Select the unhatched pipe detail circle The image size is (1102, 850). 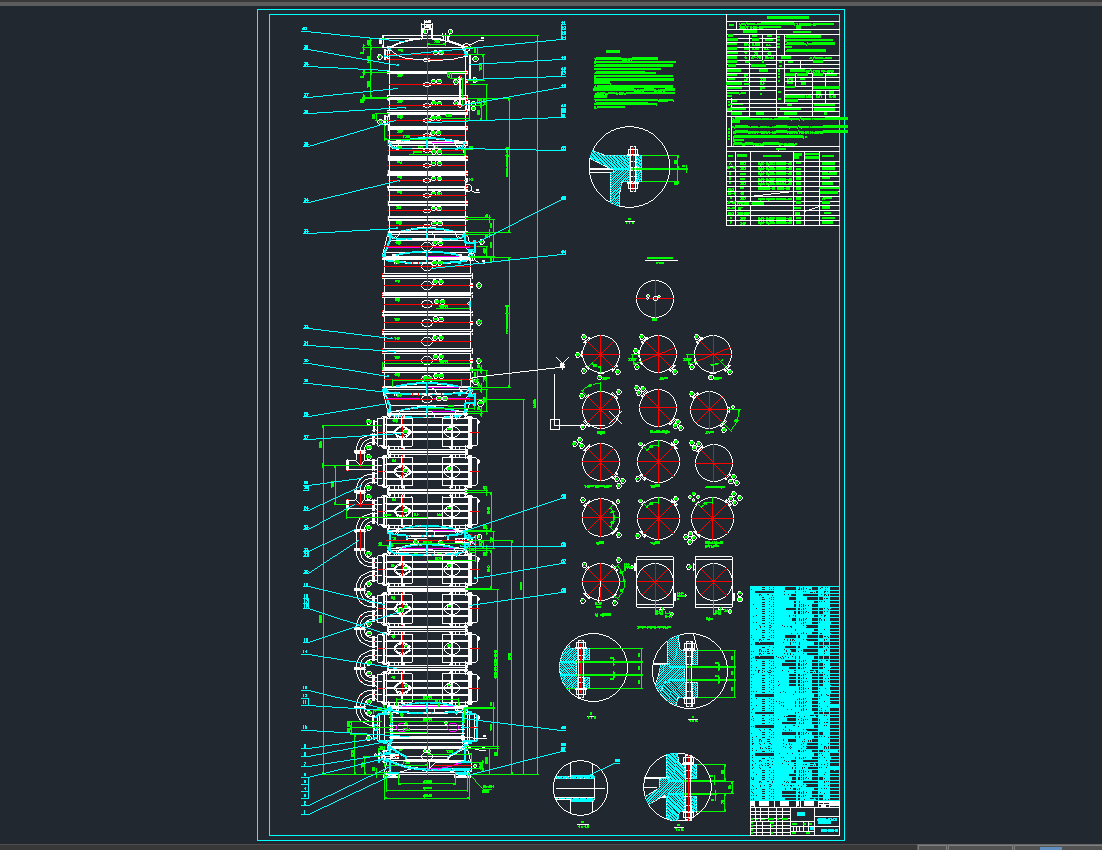point(581,787)
